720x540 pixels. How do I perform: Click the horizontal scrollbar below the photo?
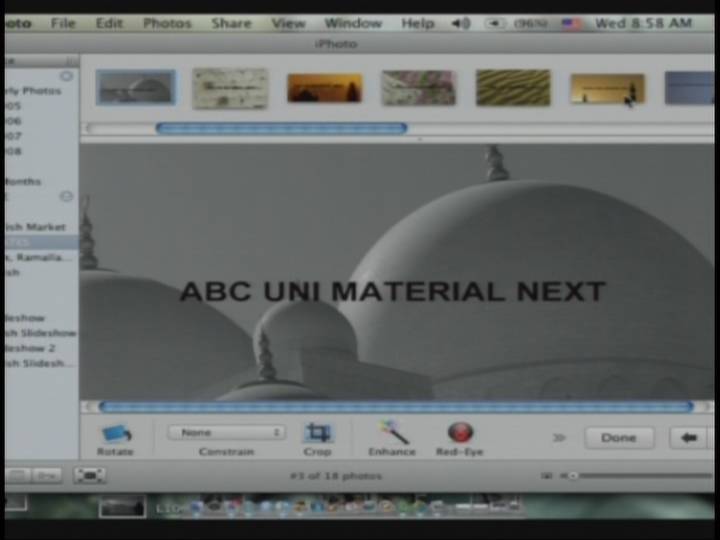(395, 407)
